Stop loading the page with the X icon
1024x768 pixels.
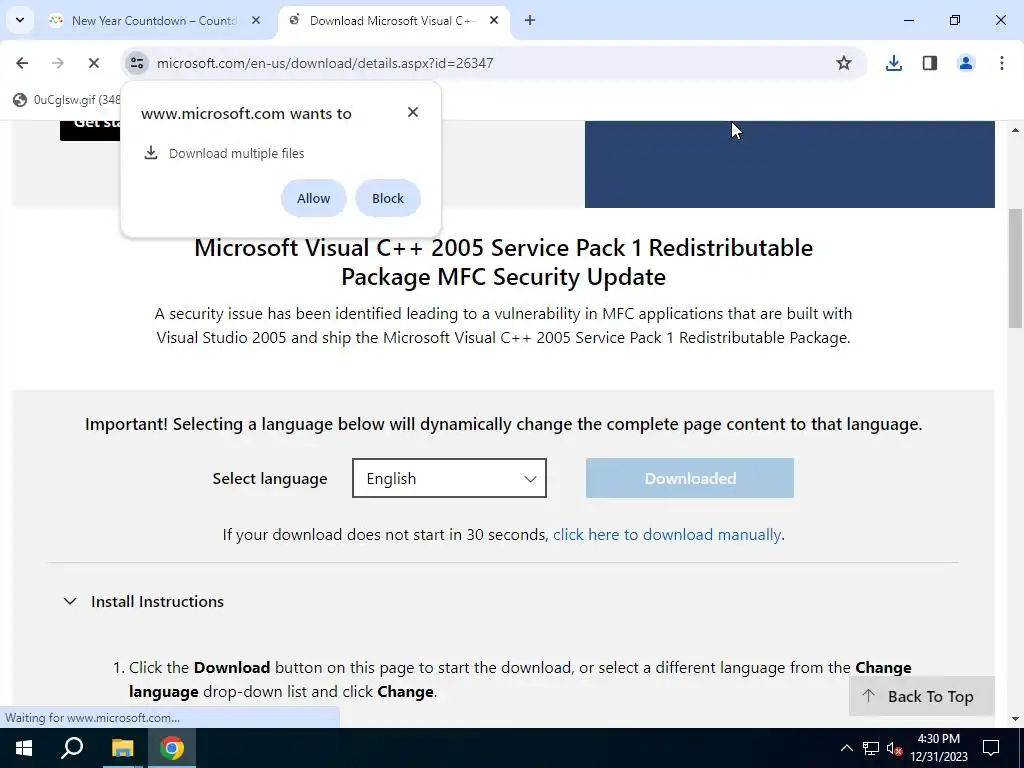pos(93,63)
